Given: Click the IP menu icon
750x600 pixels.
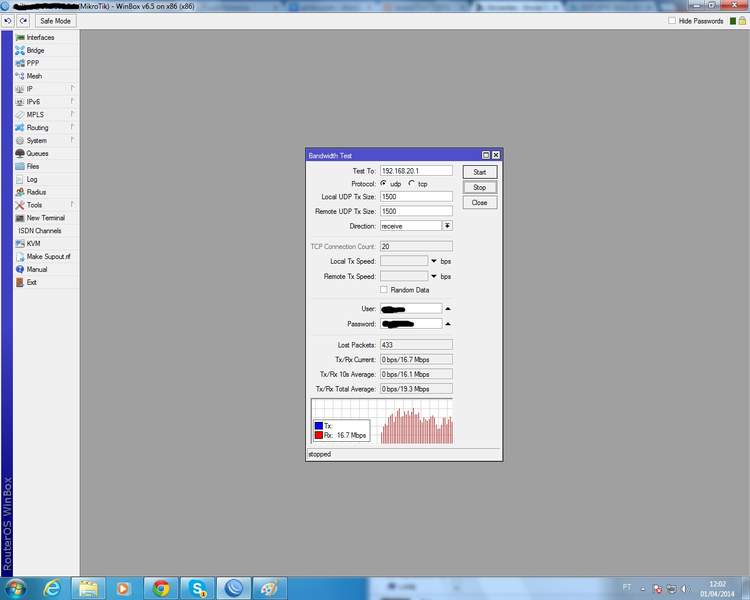Looking at the screenshot, I should tap(20, 89).
